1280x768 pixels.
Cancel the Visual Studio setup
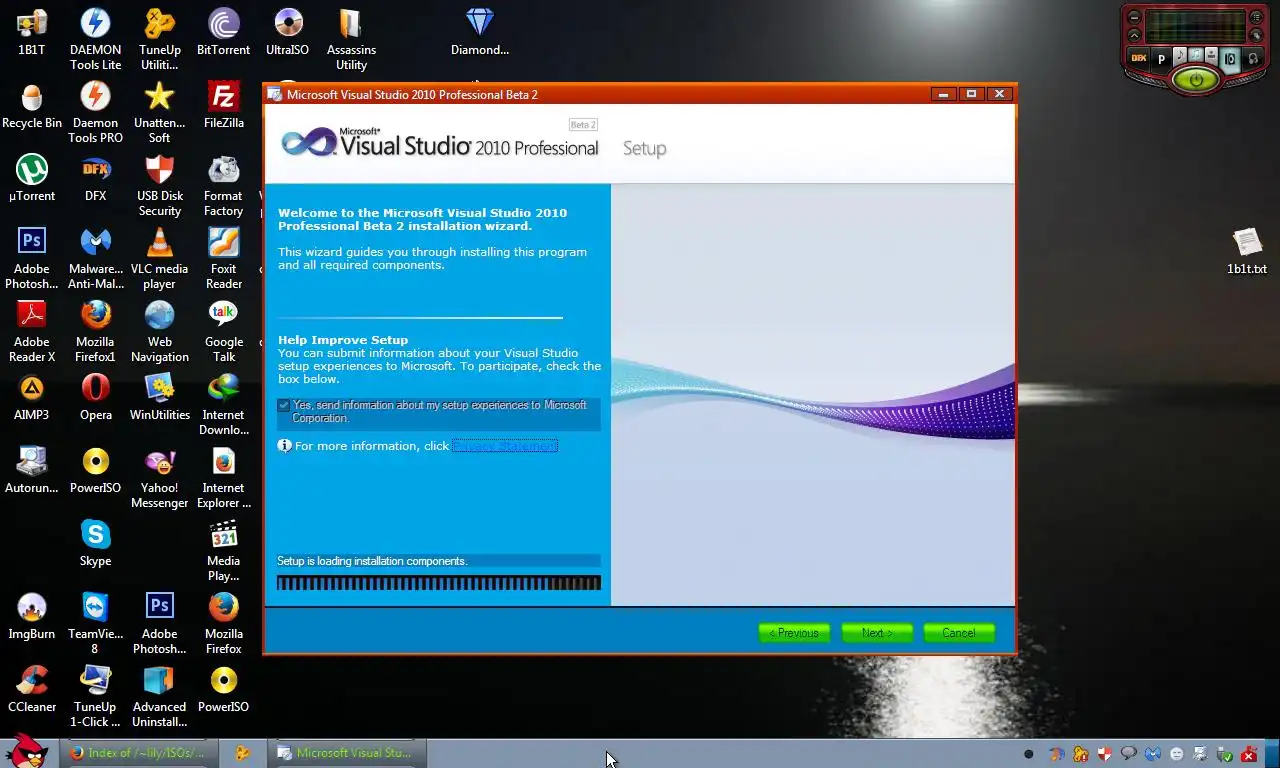pos(958,633)
